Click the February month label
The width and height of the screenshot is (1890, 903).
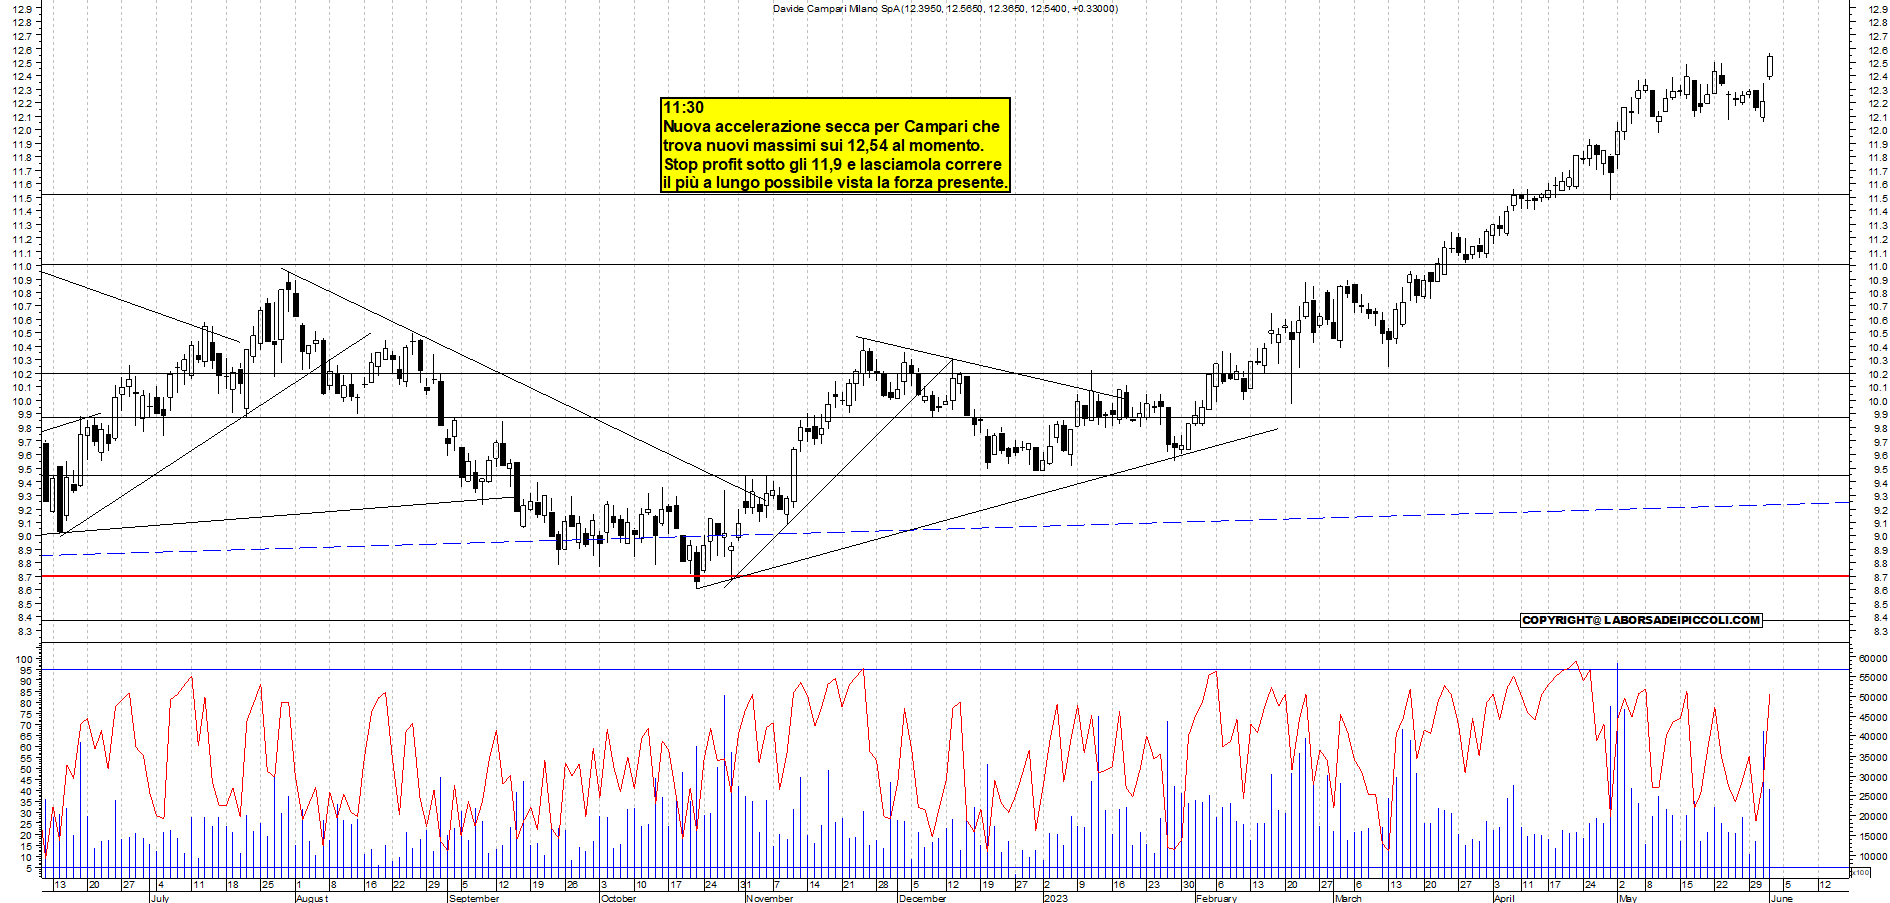tap(1216, 898)
